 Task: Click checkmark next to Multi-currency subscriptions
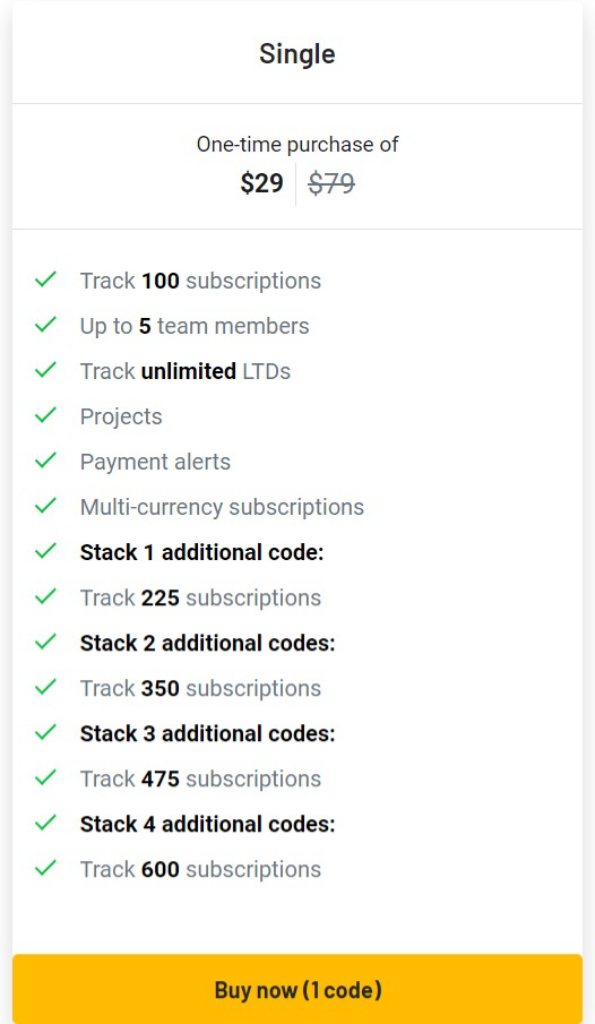tap(46, 505)
